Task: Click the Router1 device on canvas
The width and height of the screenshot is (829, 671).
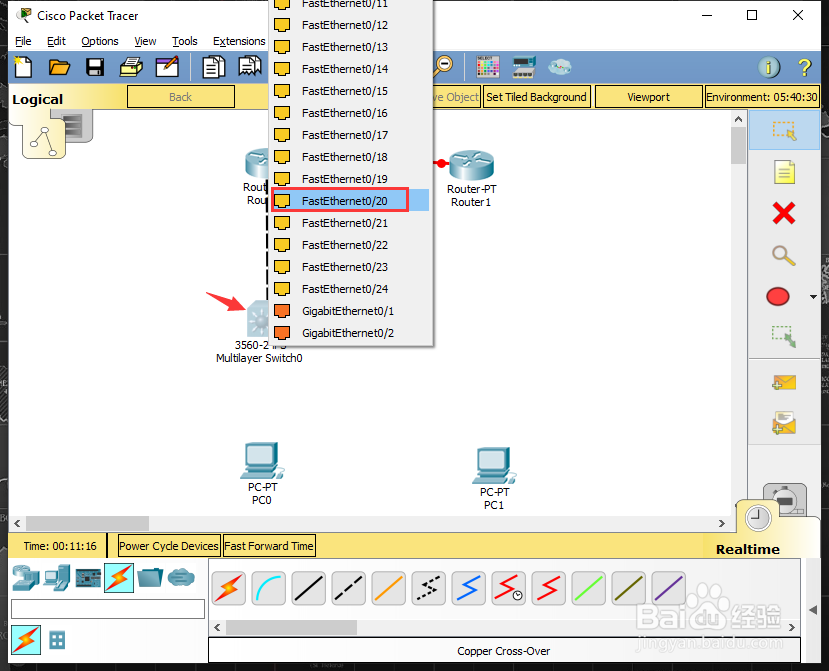Action: [471, 165]
